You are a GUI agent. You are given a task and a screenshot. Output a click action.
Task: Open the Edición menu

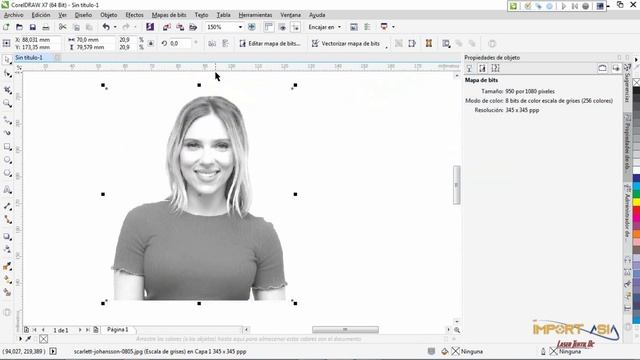(x=41, y=15)
